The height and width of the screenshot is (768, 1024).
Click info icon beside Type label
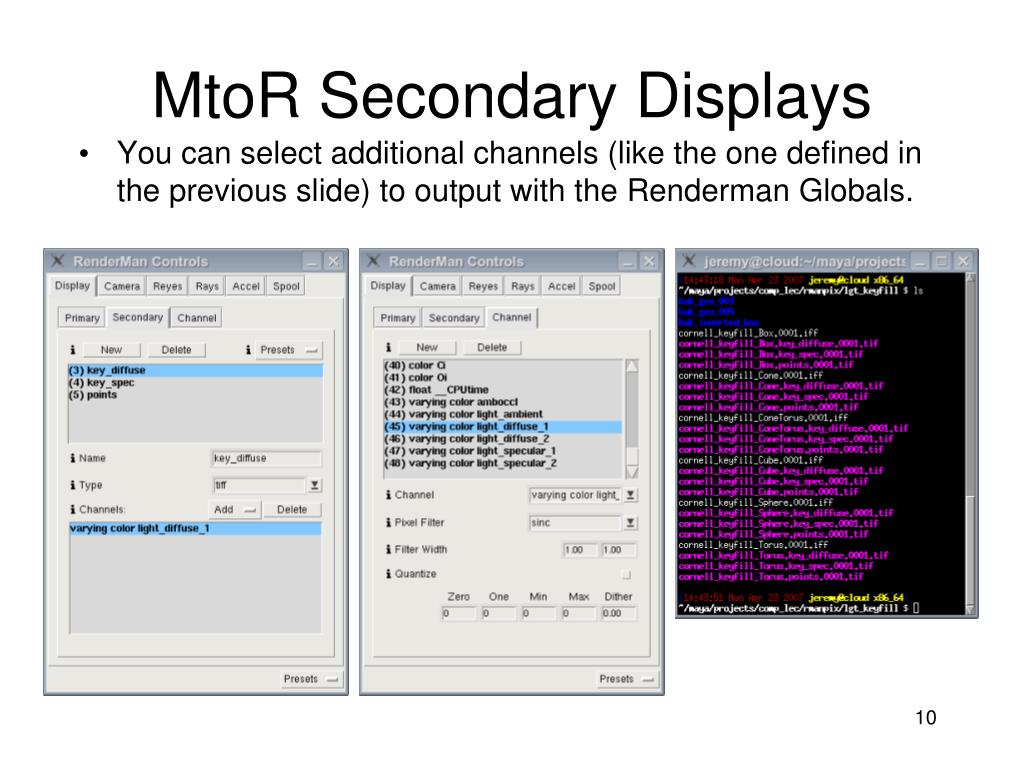pos(73,485)
